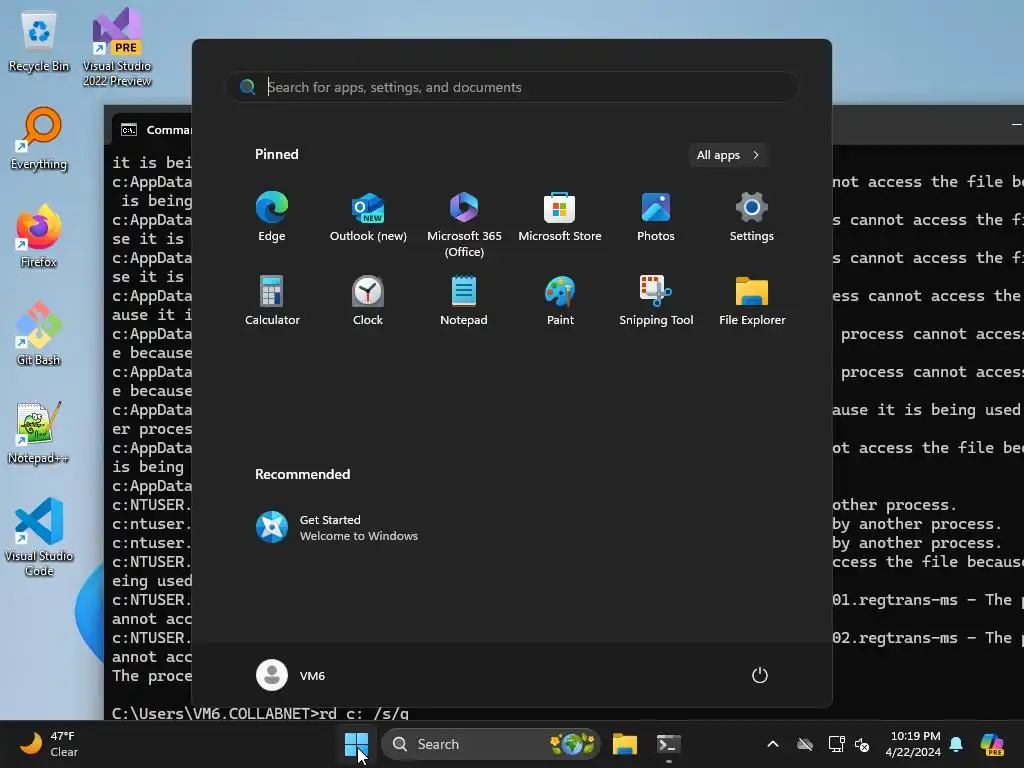Click the Pinned section heading
Viewport: 1024px width, 768px height.
point(277,155)
